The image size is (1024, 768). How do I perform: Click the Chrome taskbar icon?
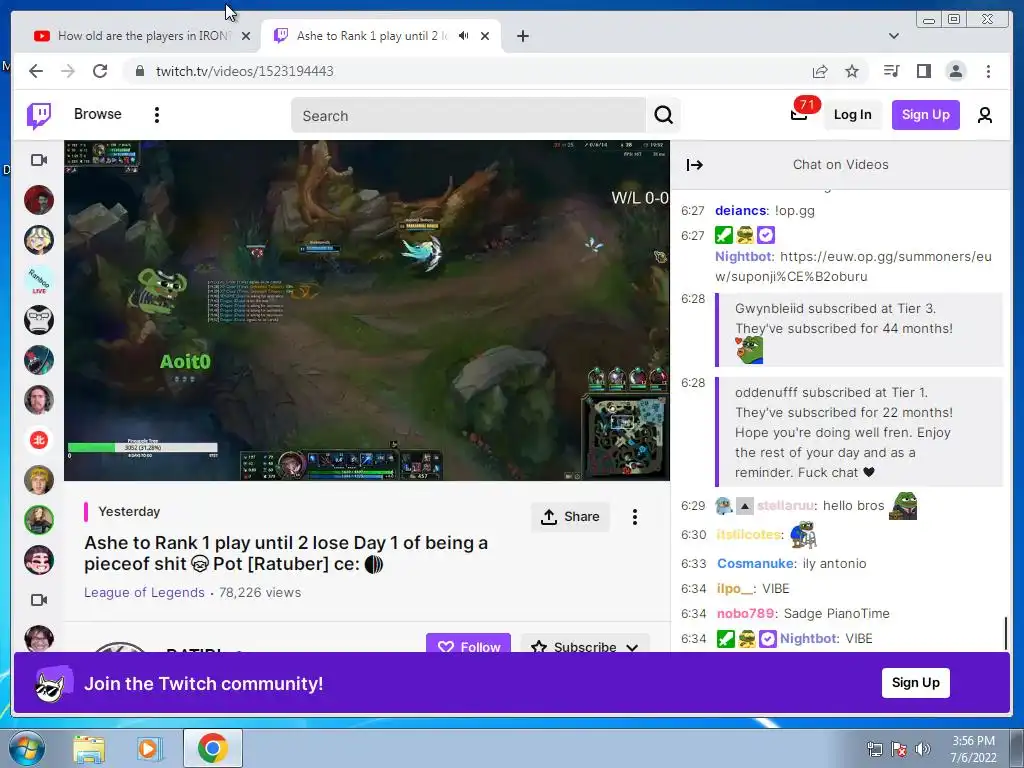pos(212,748)
